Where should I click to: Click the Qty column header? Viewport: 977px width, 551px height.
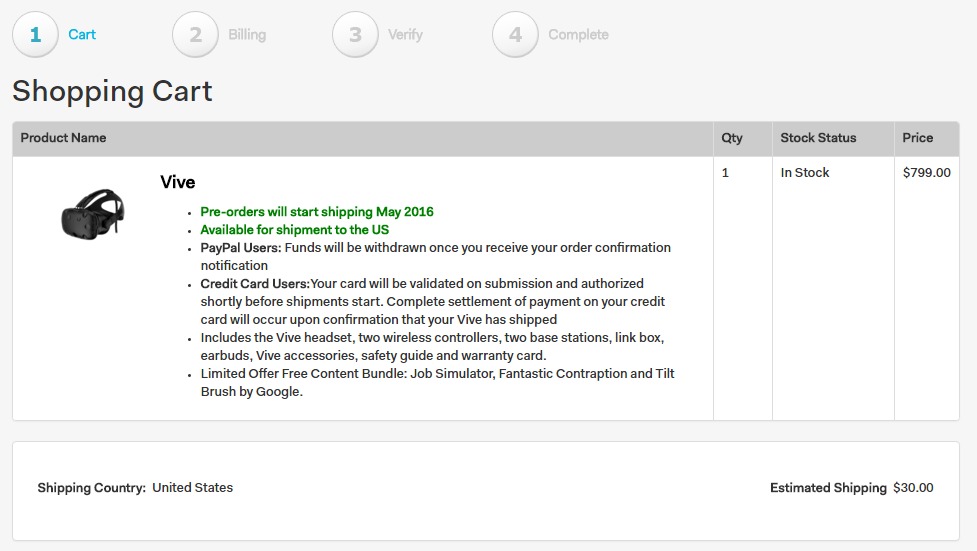732,138
